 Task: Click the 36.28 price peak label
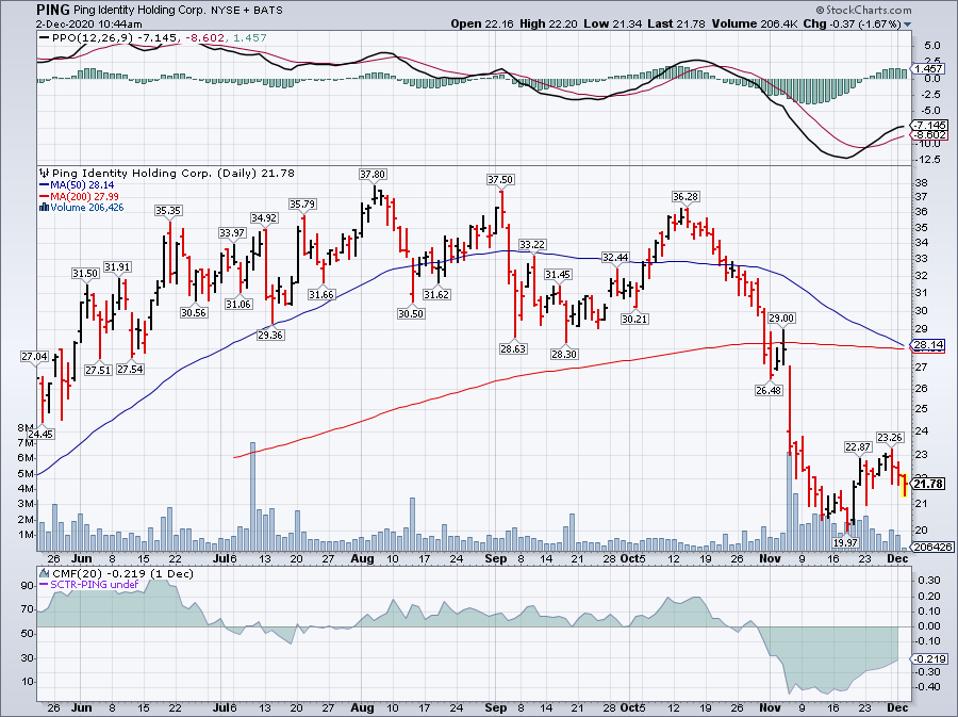coord(686,197)
